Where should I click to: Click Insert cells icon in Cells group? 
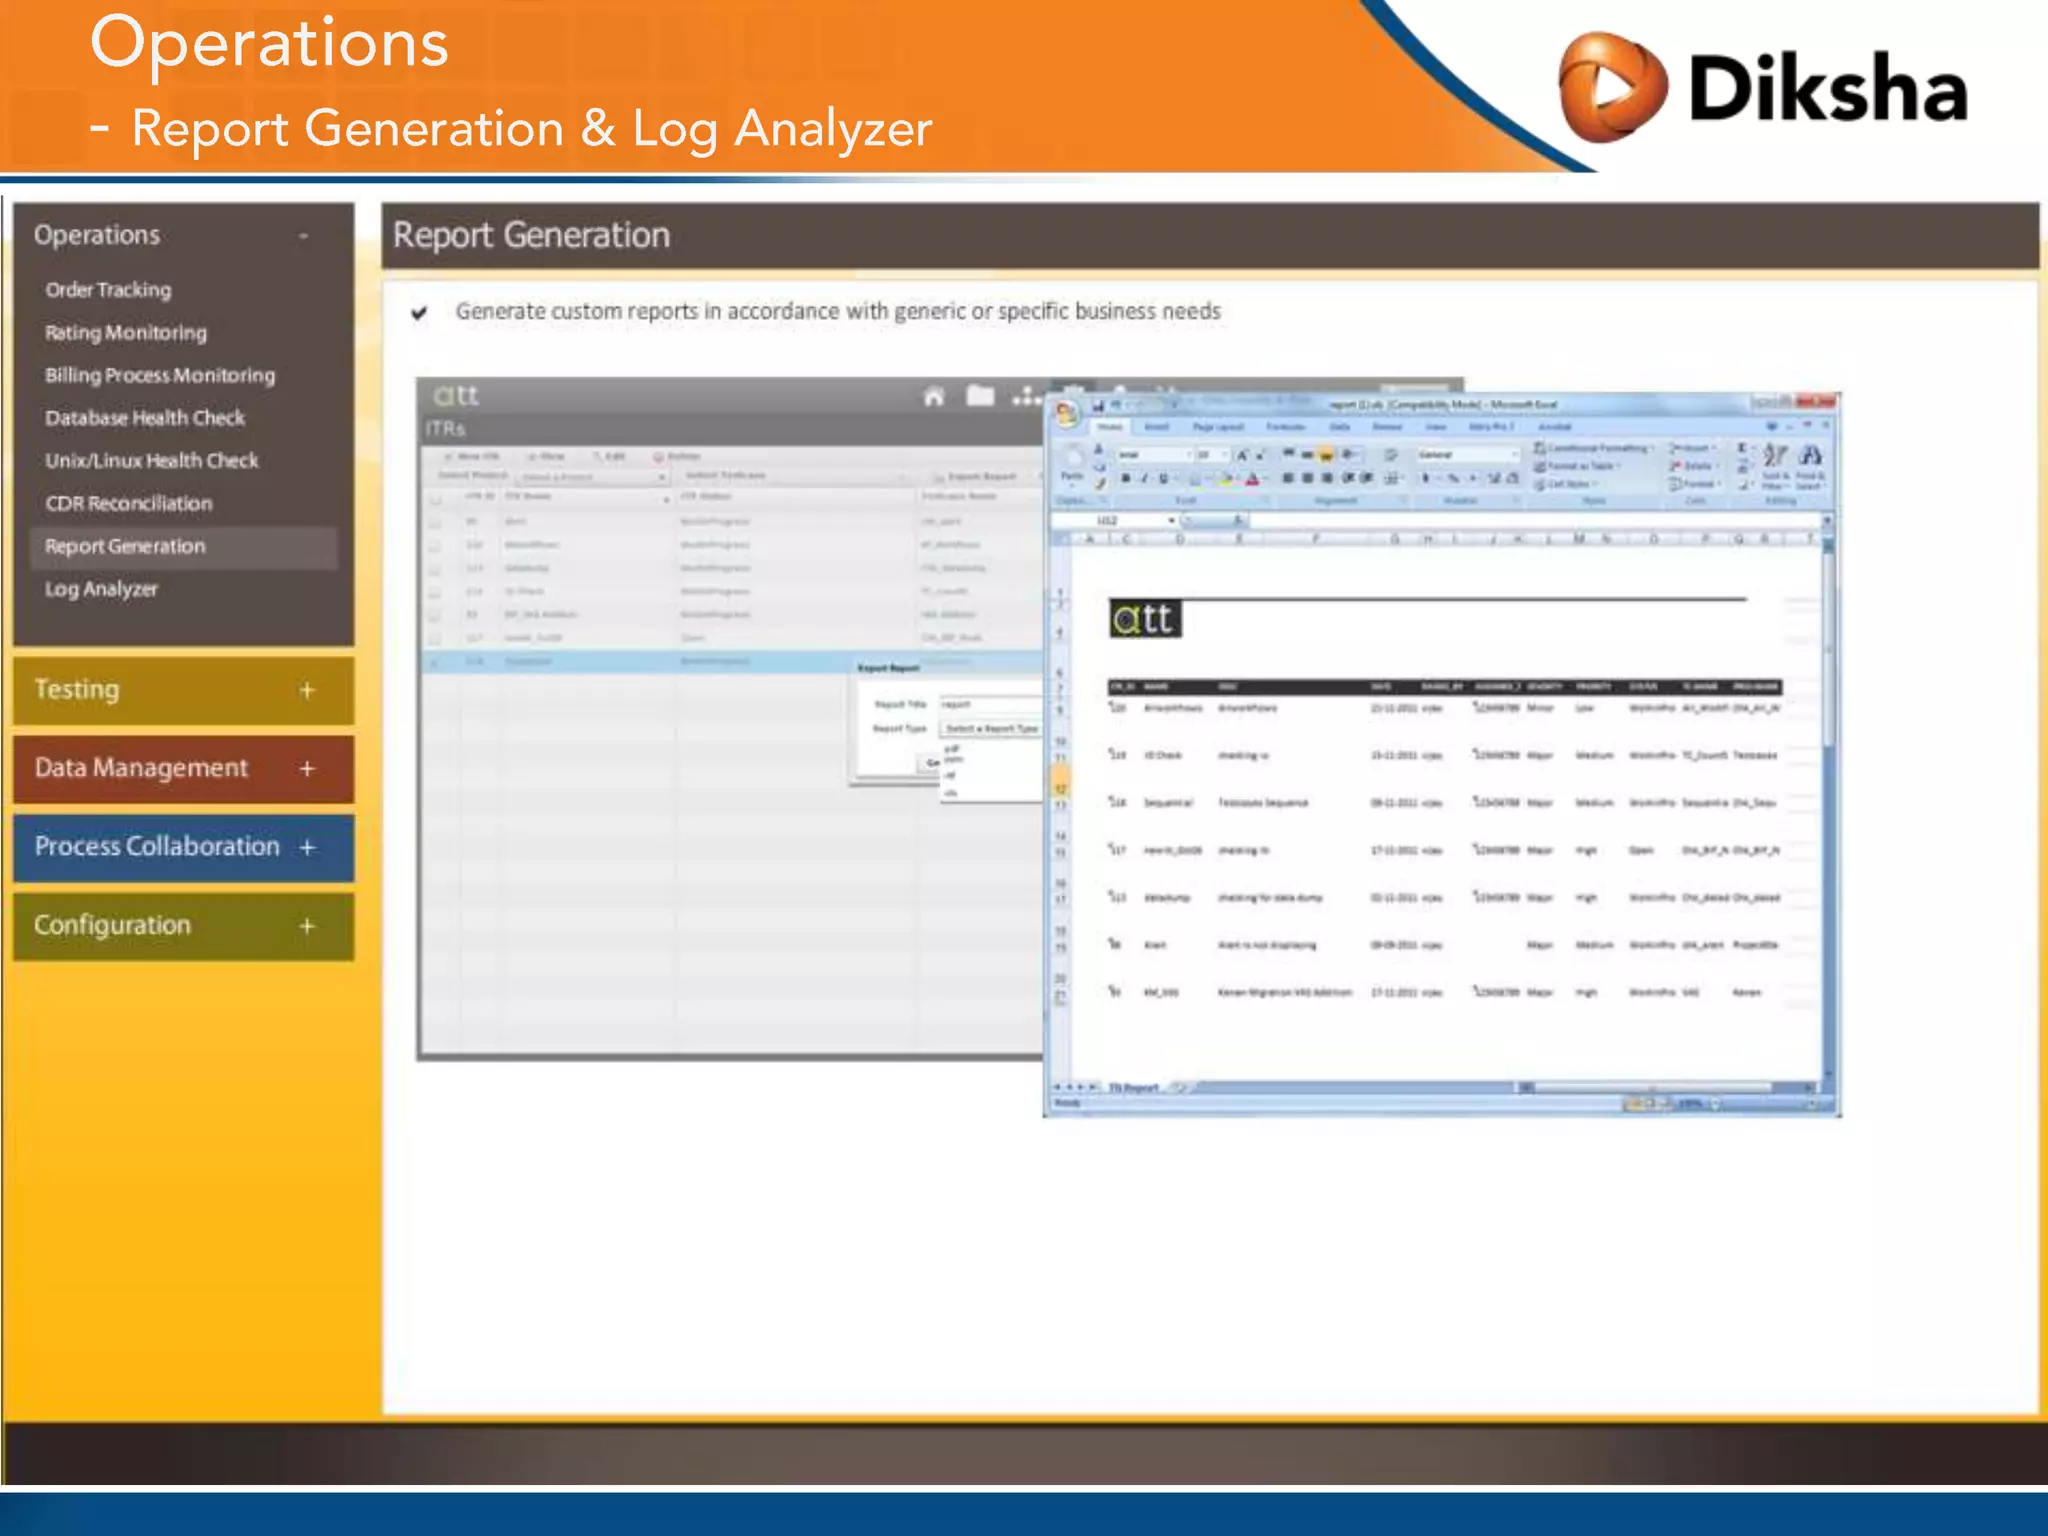coord(1692,448)
